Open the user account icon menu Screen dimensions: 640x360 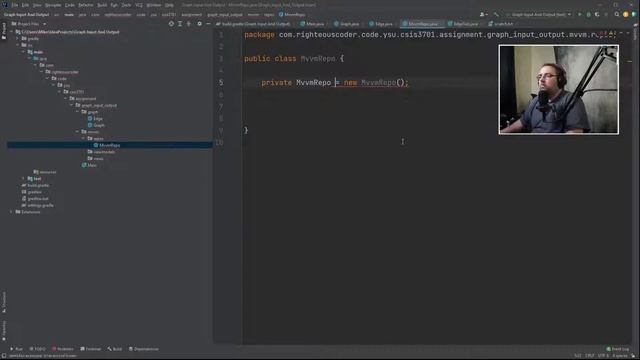coord(484,14)
